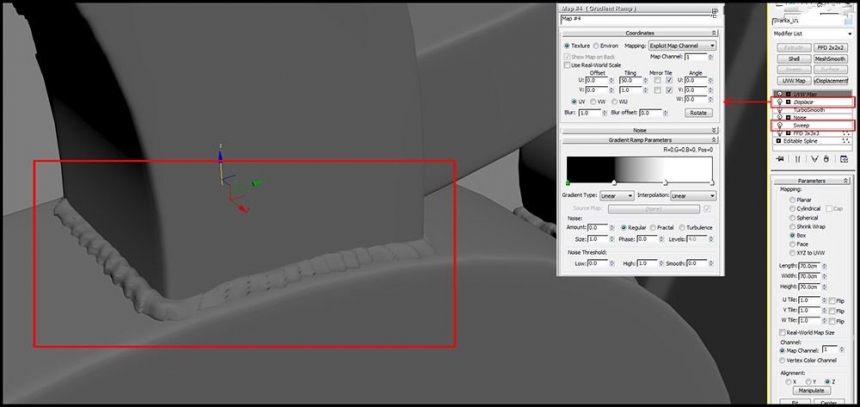Toggle the Noise modifier lightbulb
This screenshot has height=407, width=860.
(x=779, y=117)
